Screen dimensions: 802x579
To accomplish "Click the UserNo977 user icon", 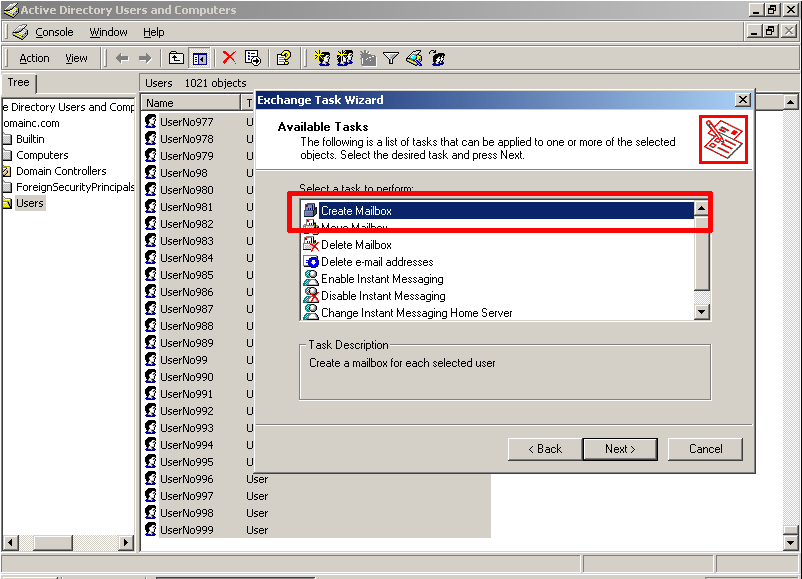I will [x=150, y=121].
